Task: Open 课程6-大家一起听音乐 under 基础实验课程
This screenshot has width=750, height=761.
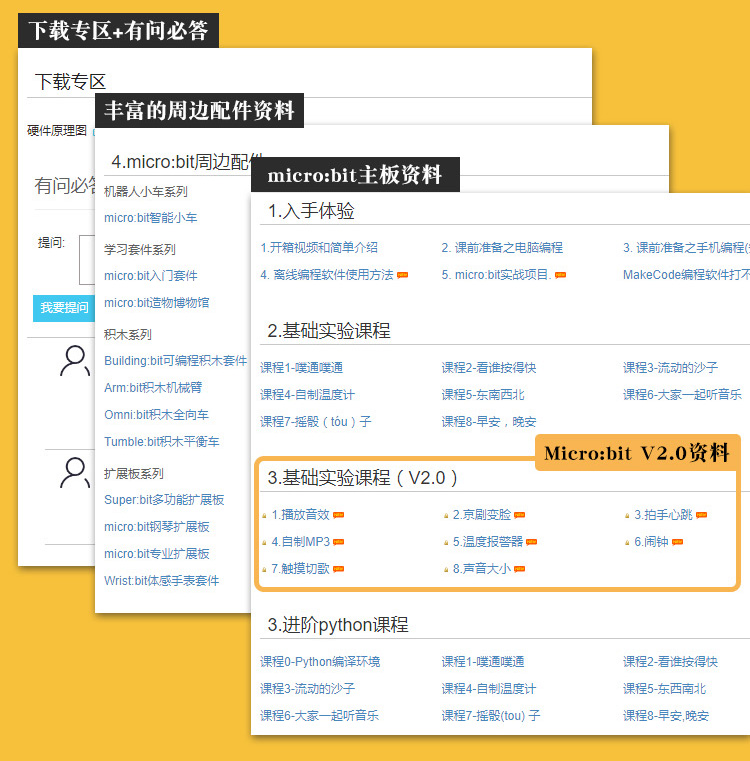Action: pyautogui.click(x=682, y=395)
